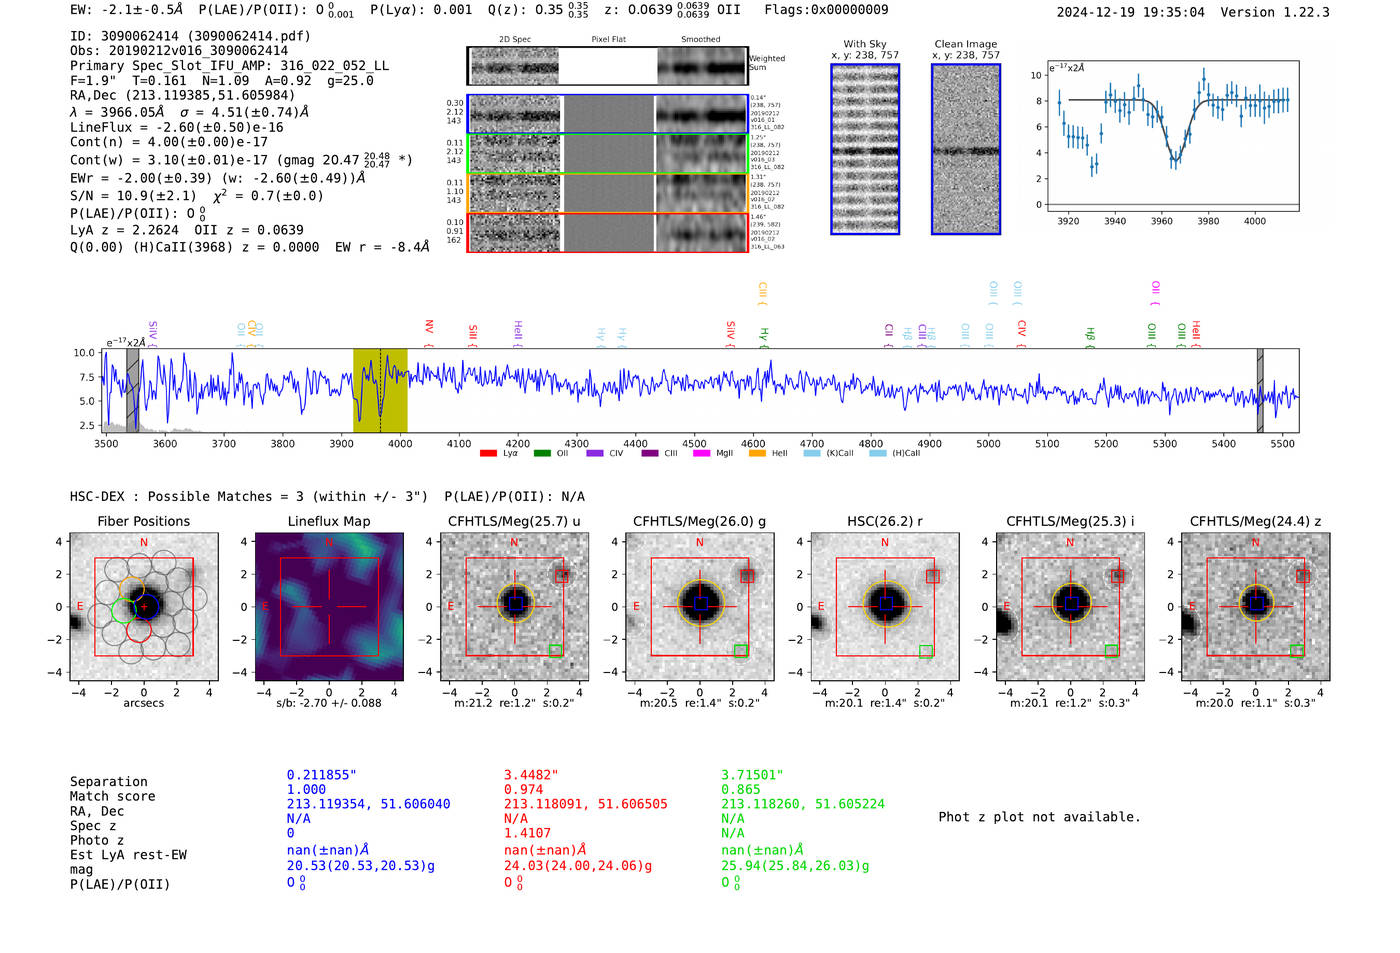Click the red Lyα legend swatch
This screenshot has height=953, width=1400.
click(488, 454)
